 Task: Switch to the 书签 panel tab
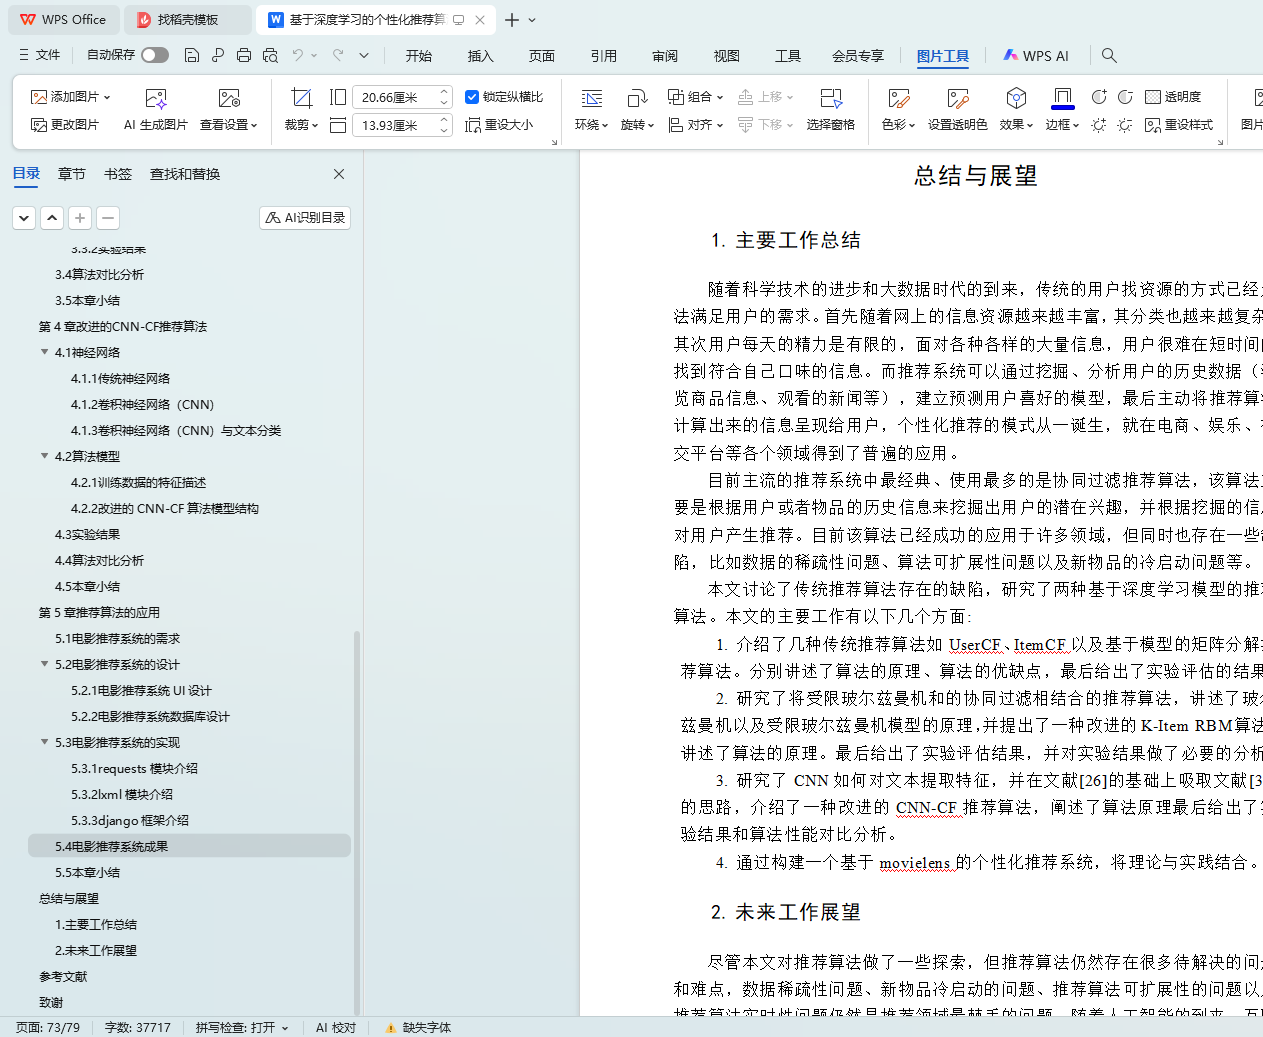118,174
